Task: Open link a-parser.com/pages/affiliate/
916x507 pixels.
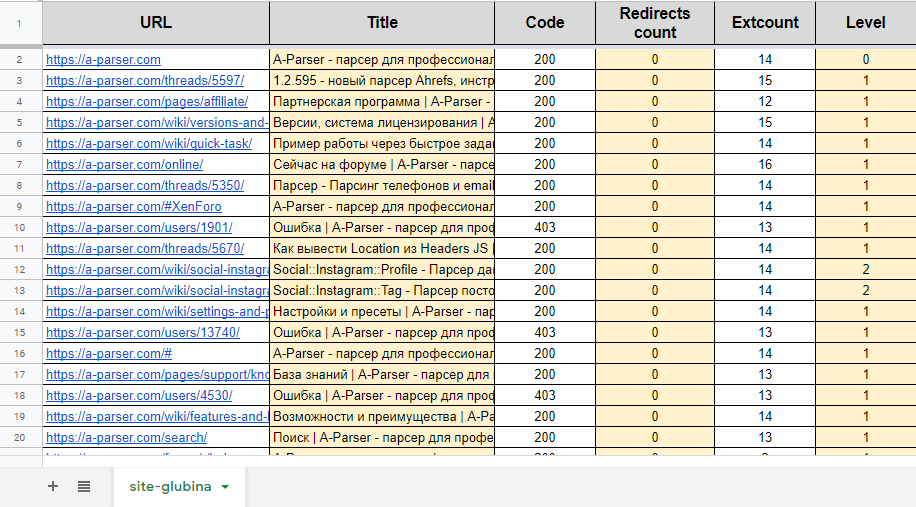Action: click(147, 102)
